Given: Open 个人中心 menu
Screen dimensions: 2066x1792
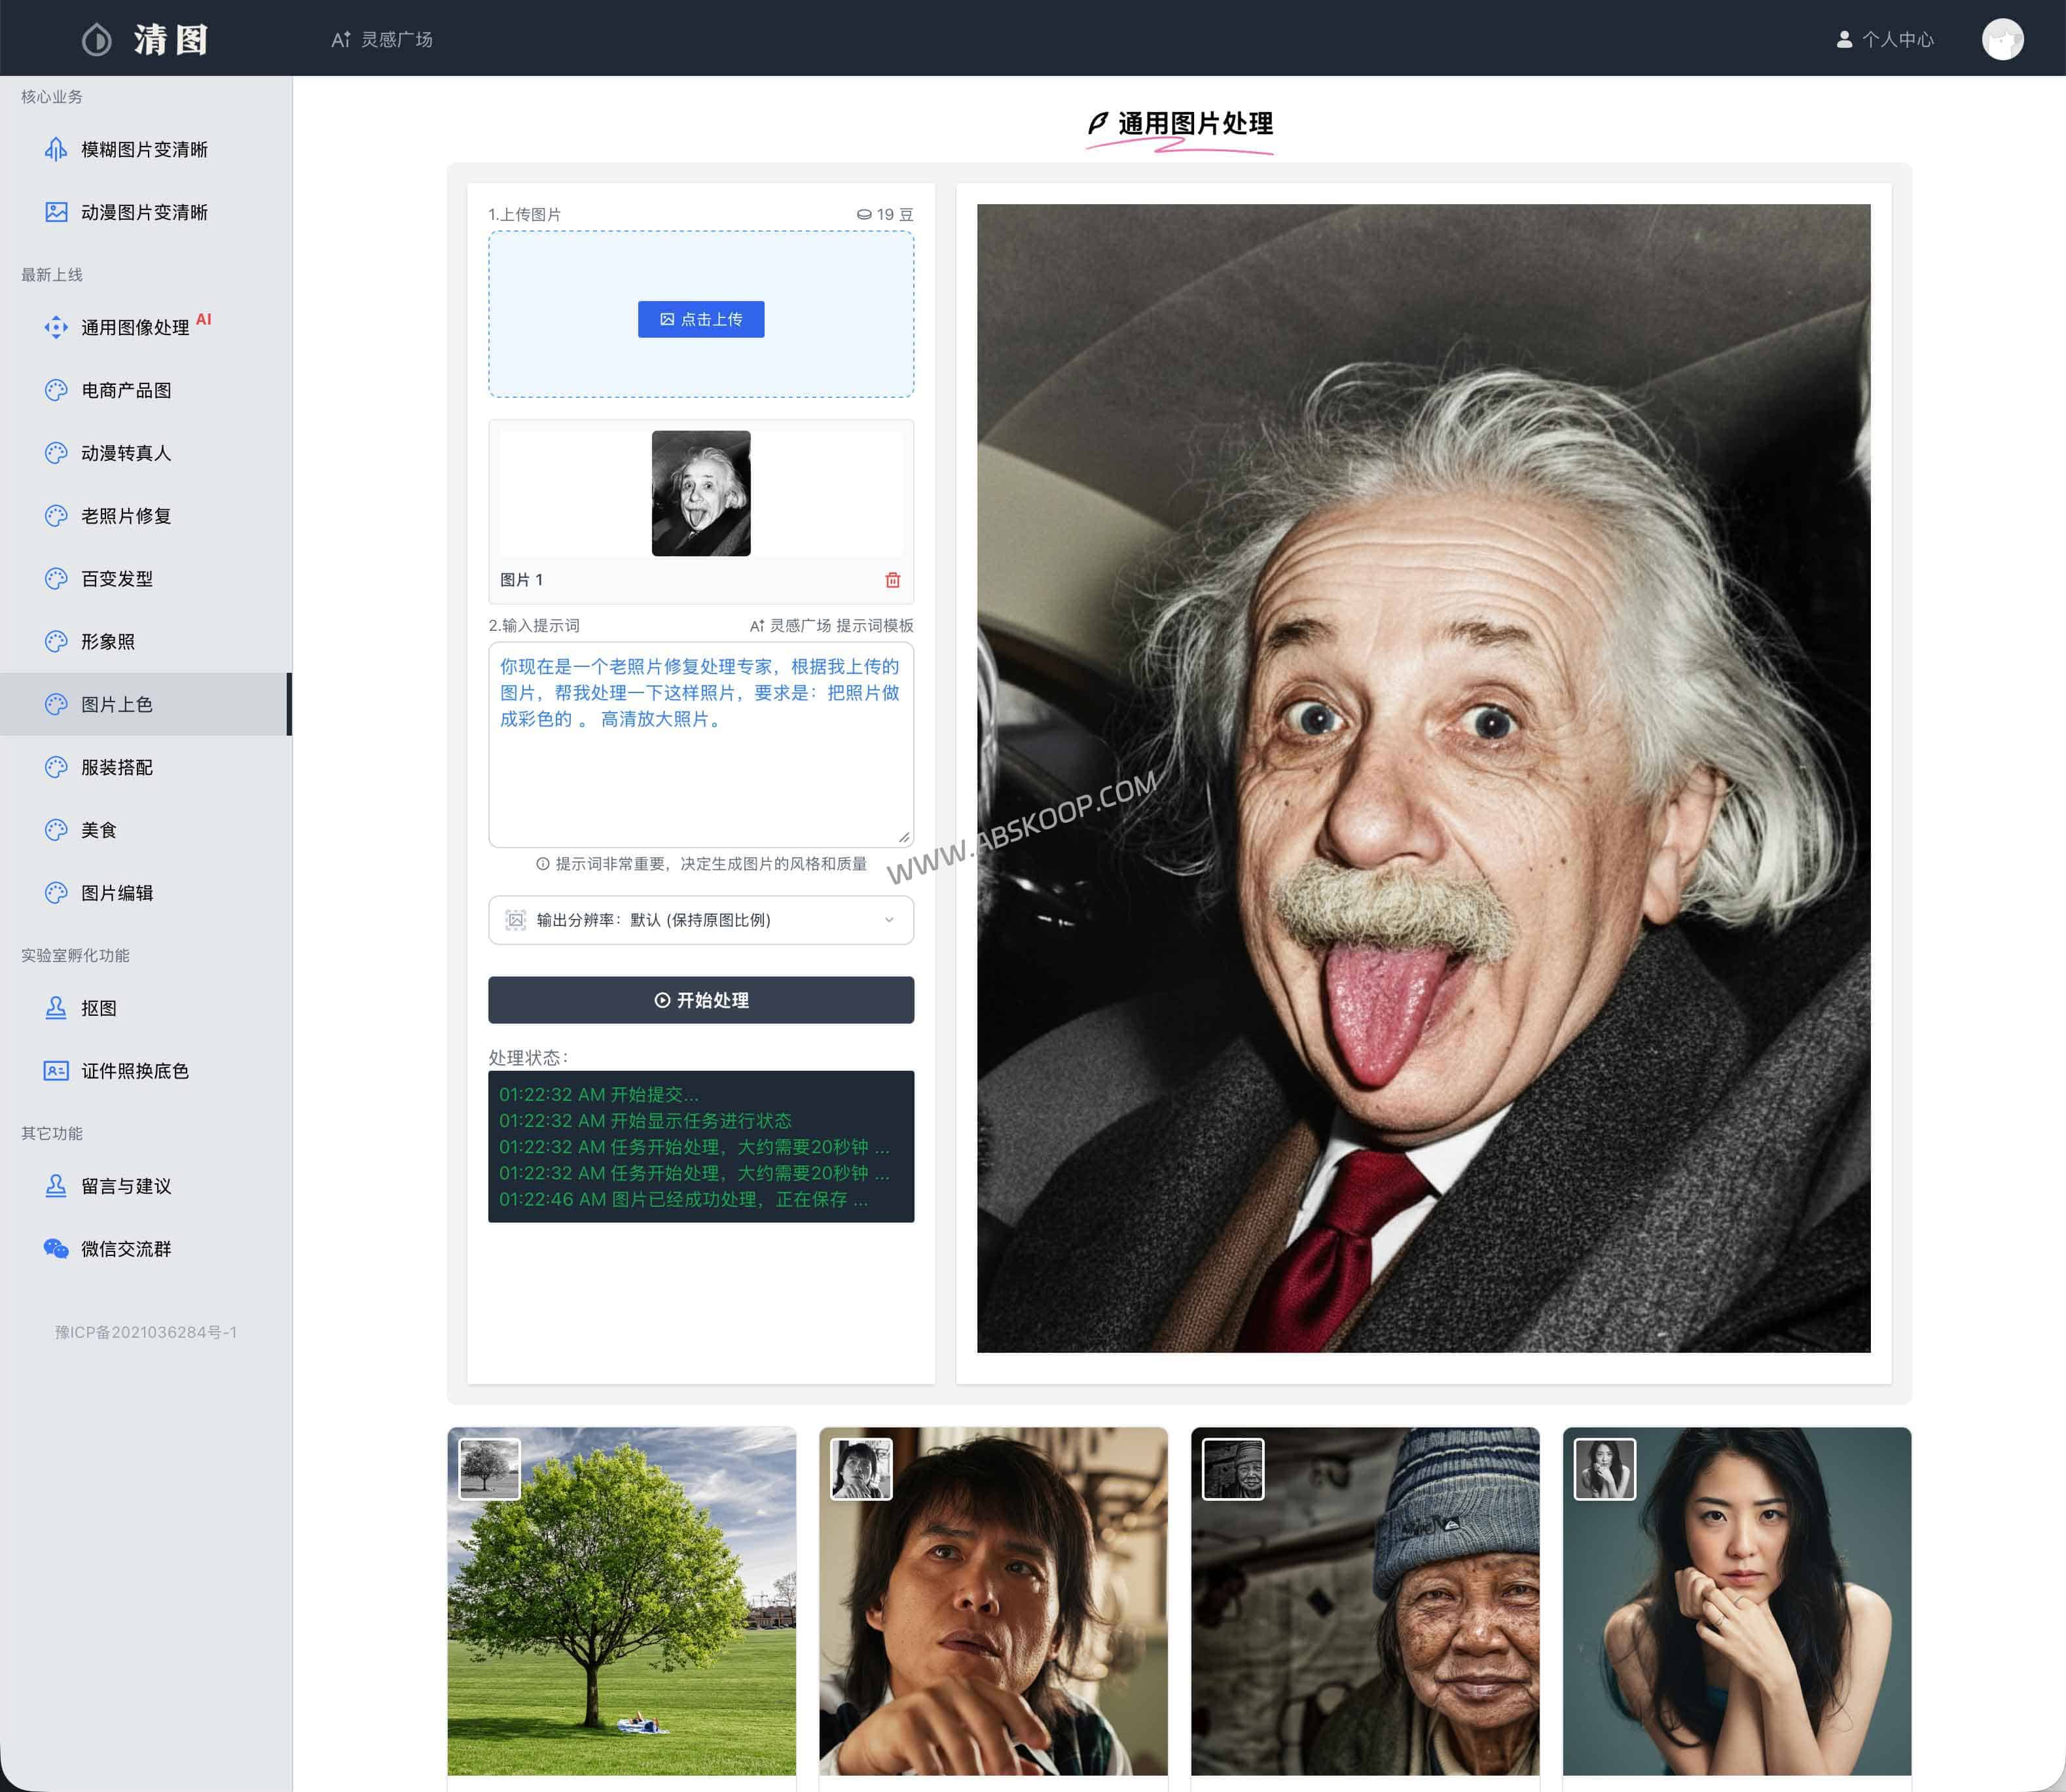Looking at the screenshot, I should point(1885,39).
